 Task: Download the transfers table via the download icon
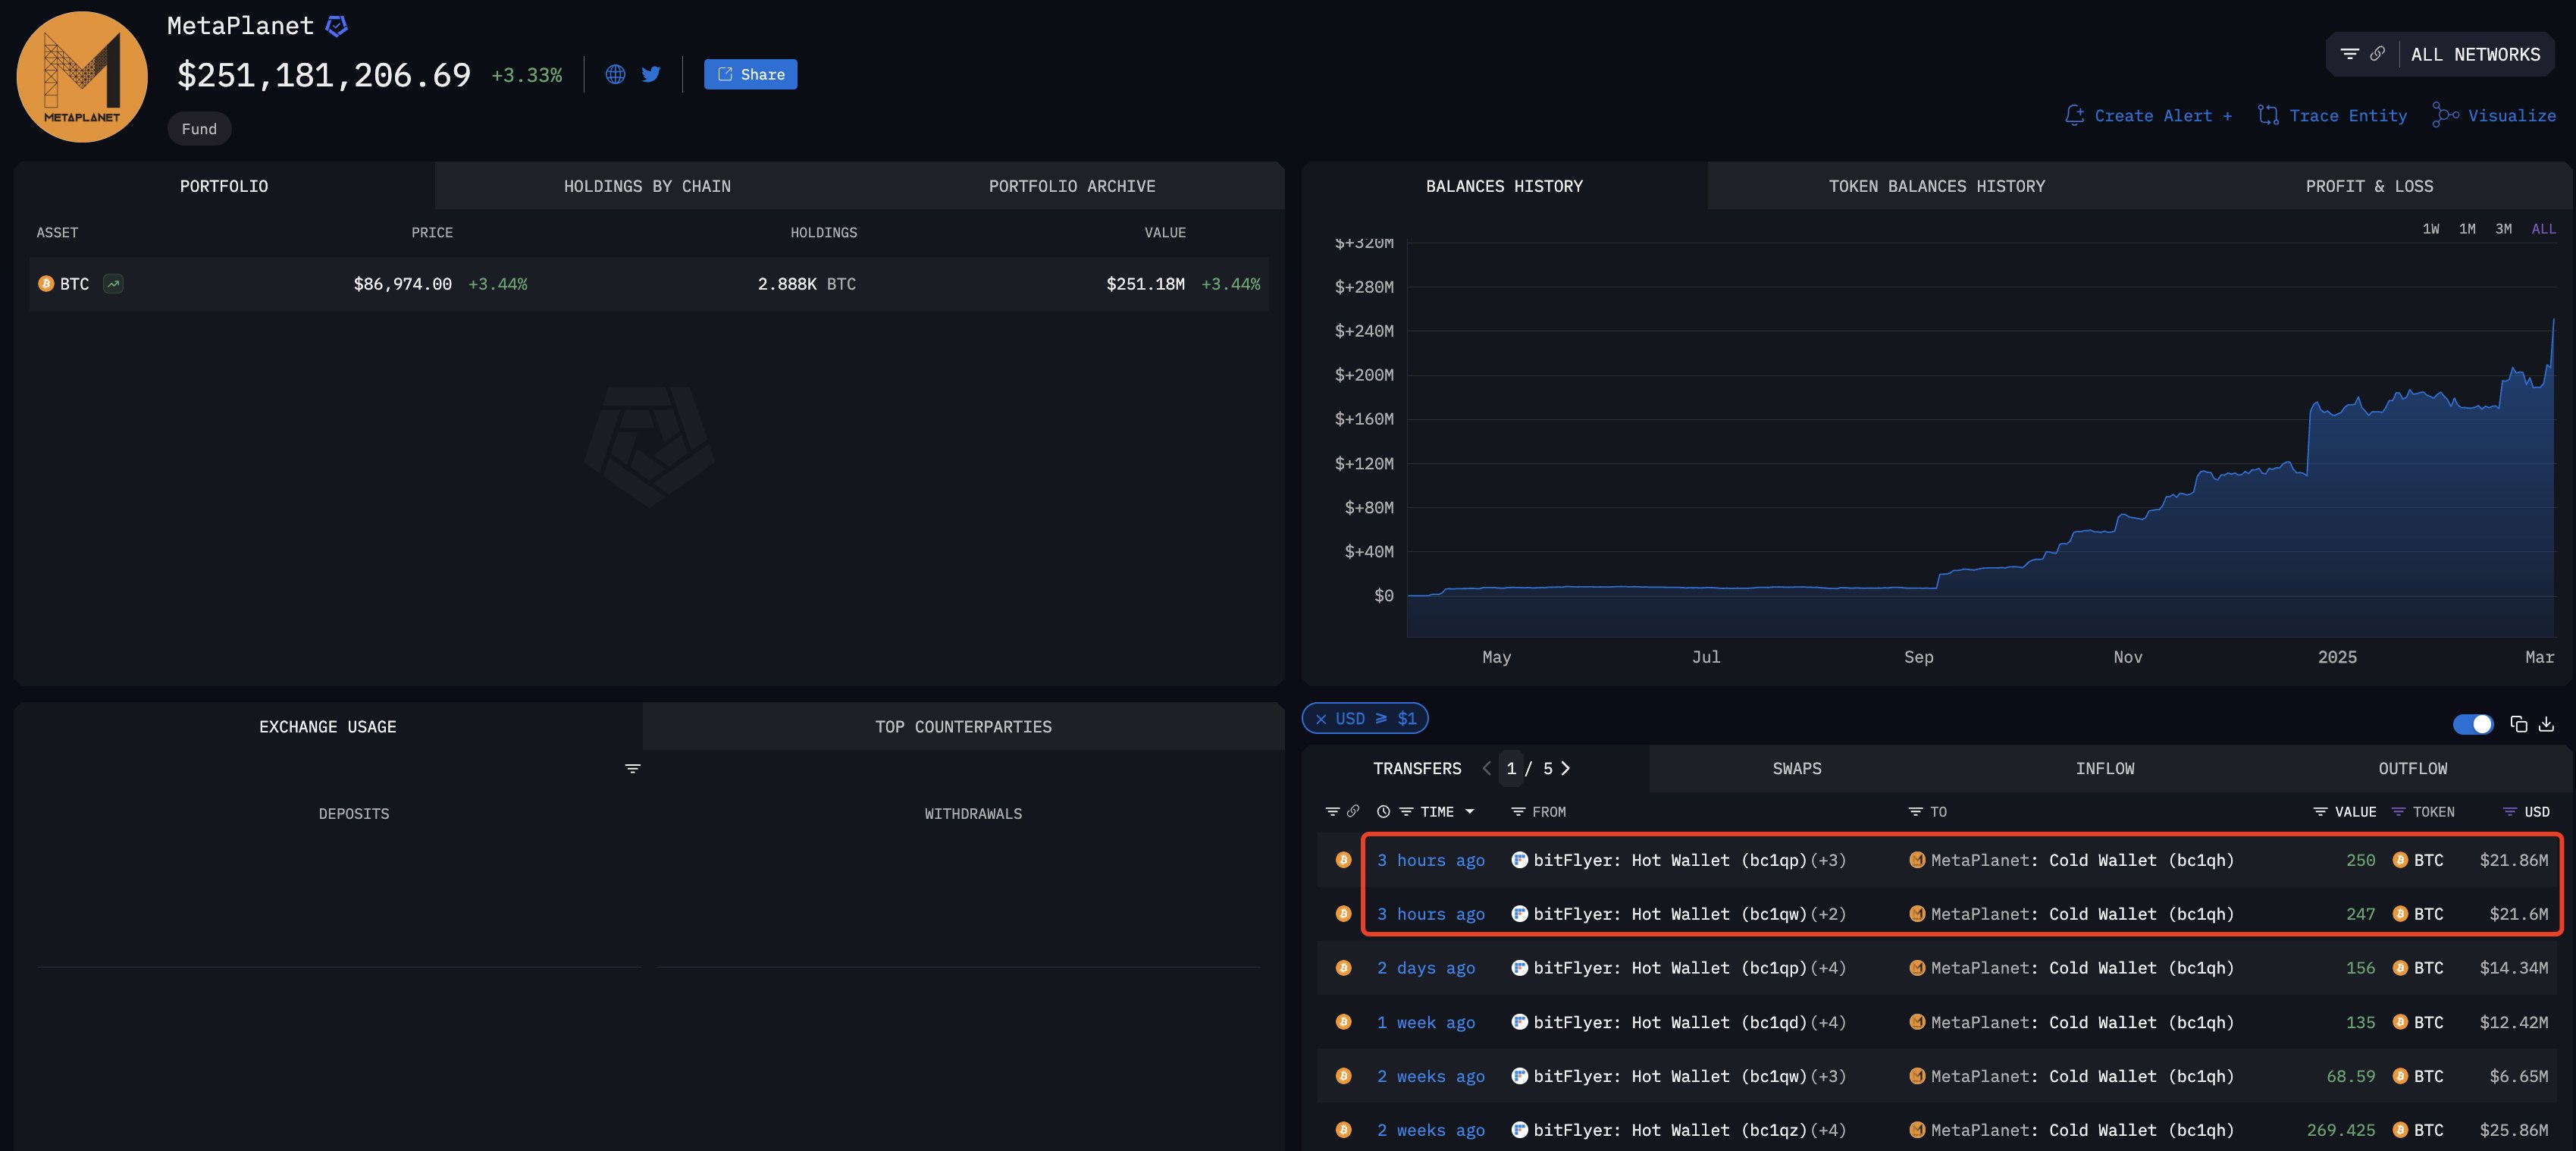coord(2549,724)
